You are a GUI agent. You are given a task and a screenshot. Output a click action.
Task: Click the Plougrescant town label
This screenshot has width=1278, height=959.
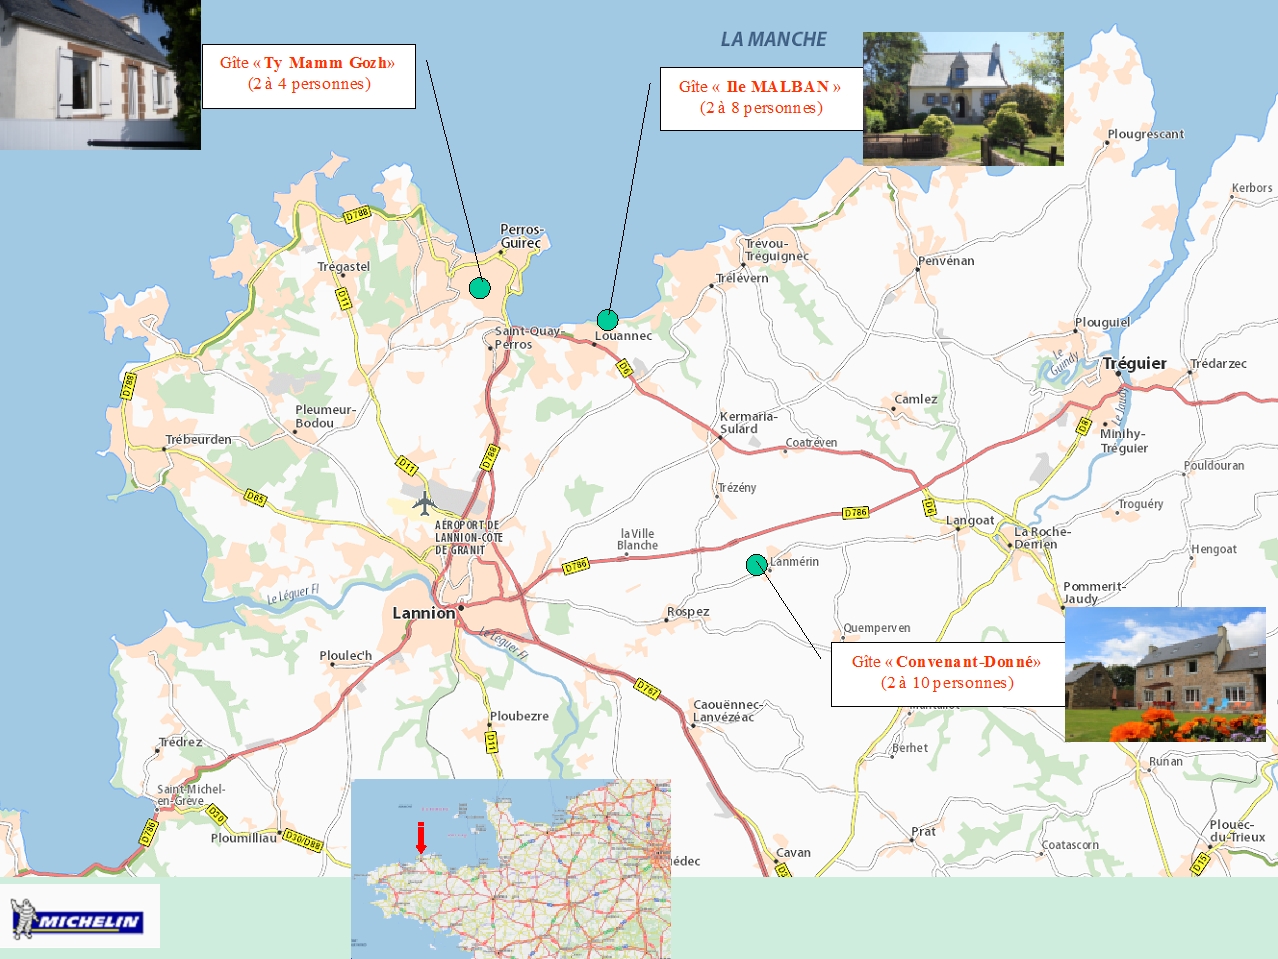coord(1146,134)
